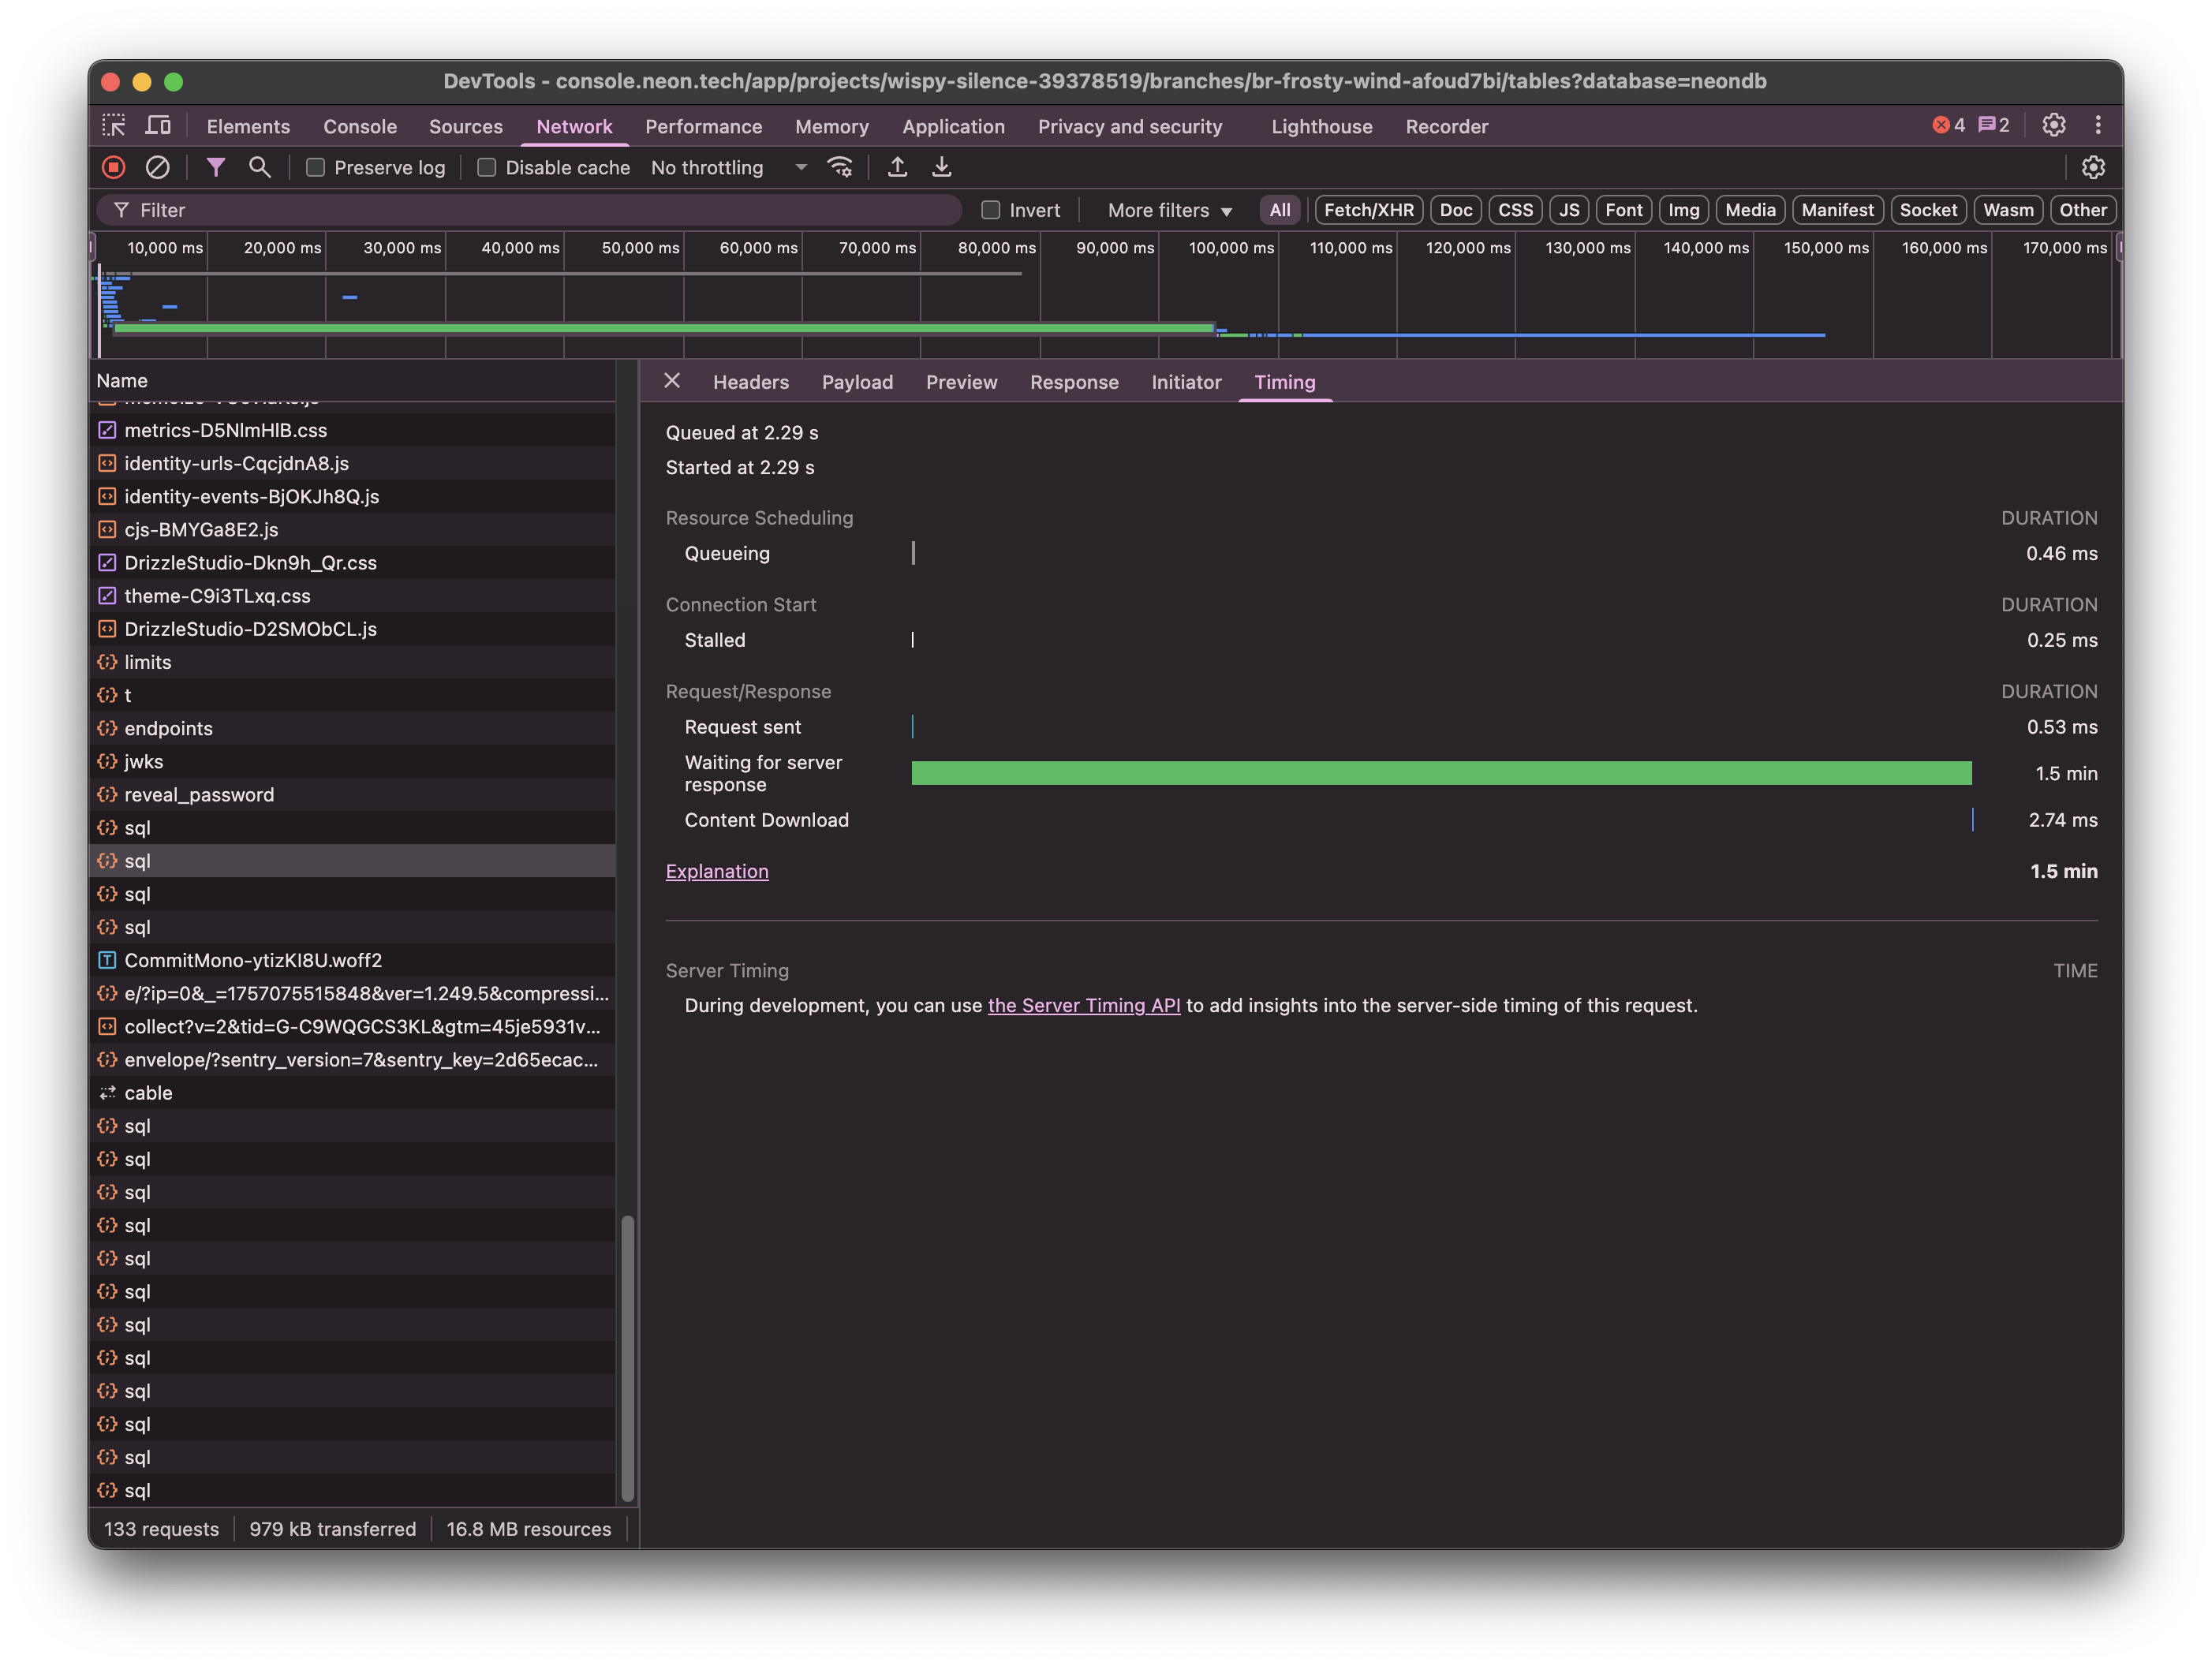Select the CommitMono woff2 font icon
Image resolution: width=2212 pixels, height=1666 pixels.
(107, 960)
